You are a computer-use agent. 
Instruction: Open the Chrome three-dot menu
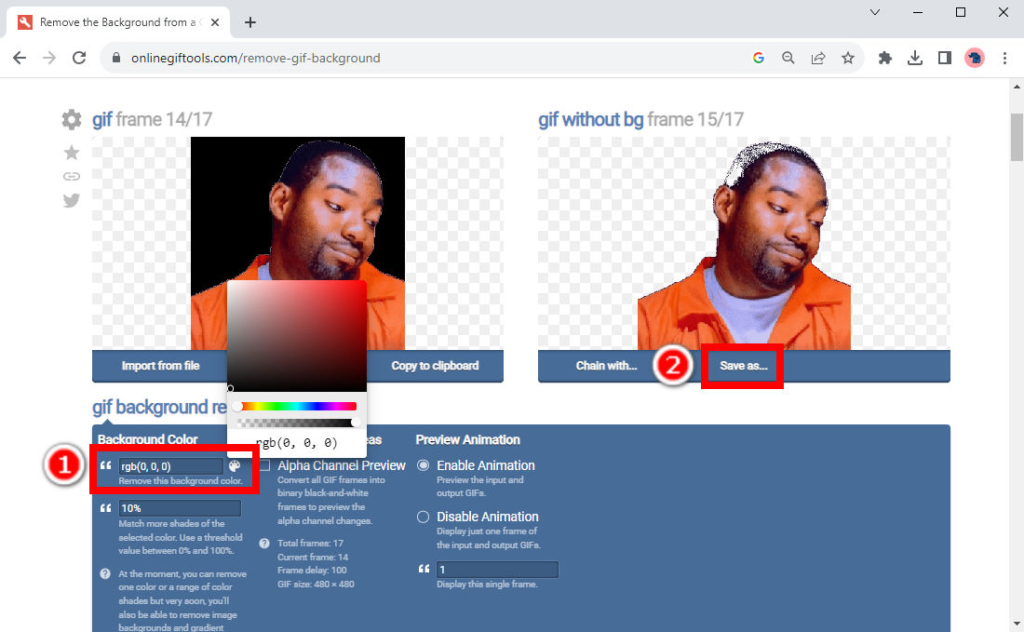click(x=1005, y=58)
